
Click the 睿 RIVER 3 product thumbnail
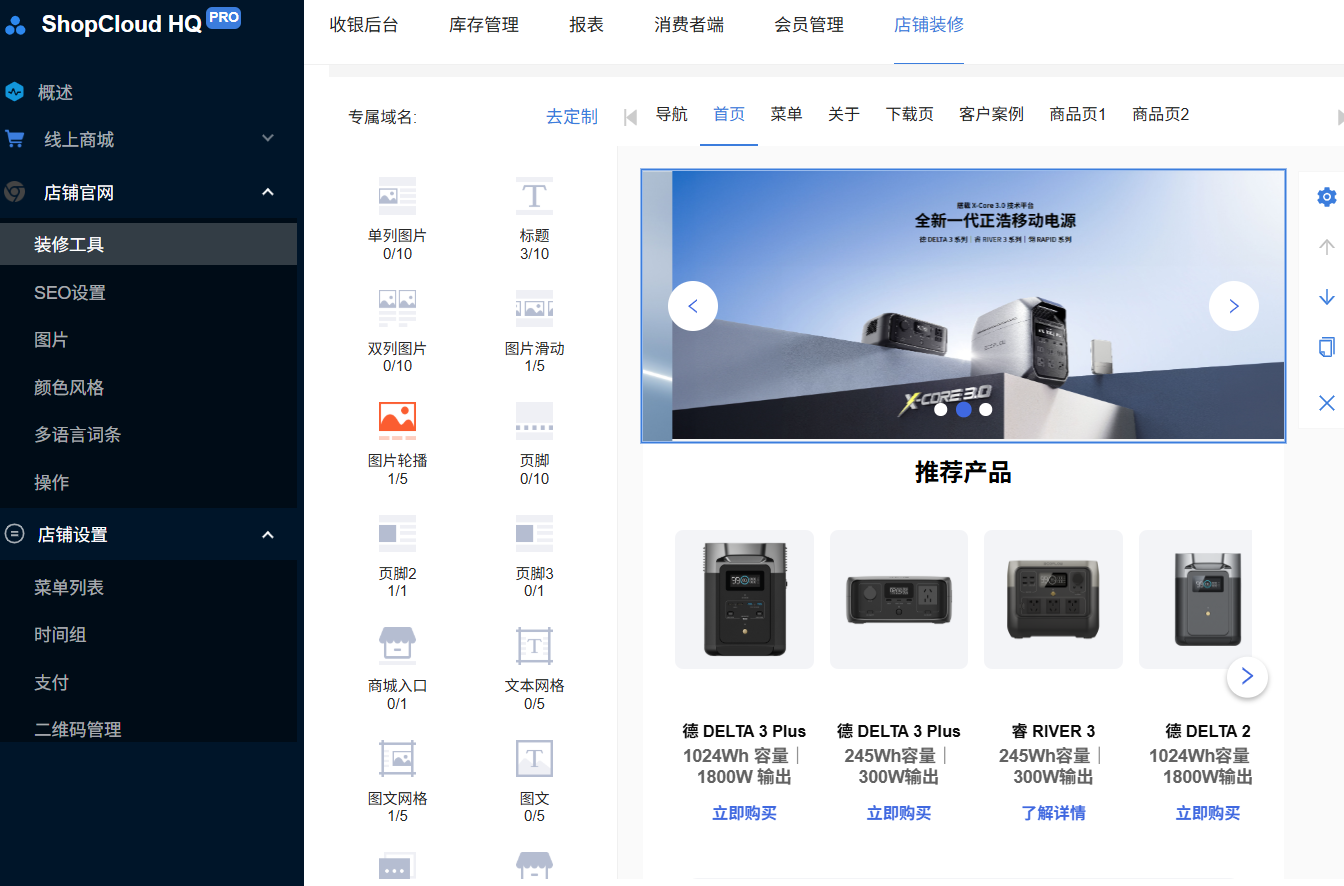click(1053, 599)
